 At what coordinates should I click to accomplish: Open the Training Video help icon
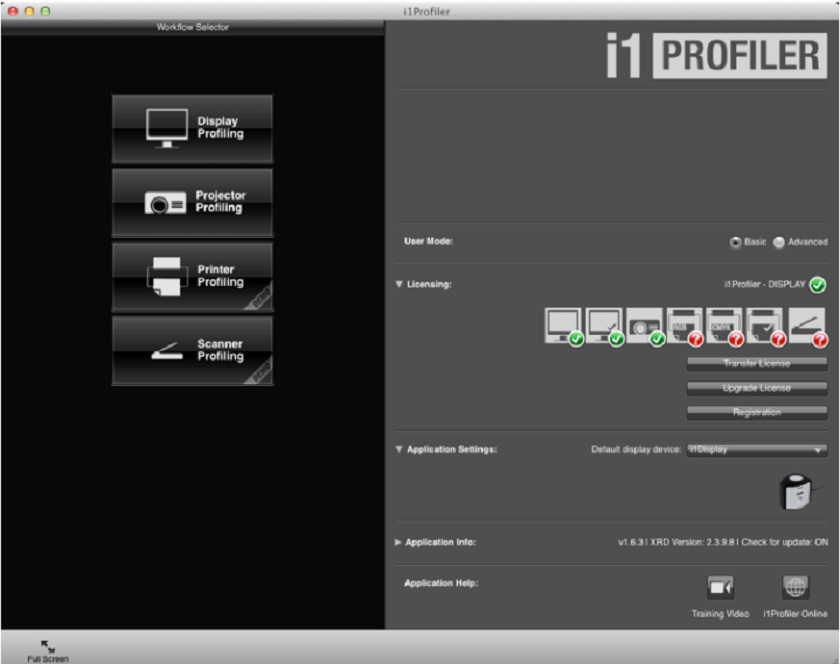tap(720, 588)
